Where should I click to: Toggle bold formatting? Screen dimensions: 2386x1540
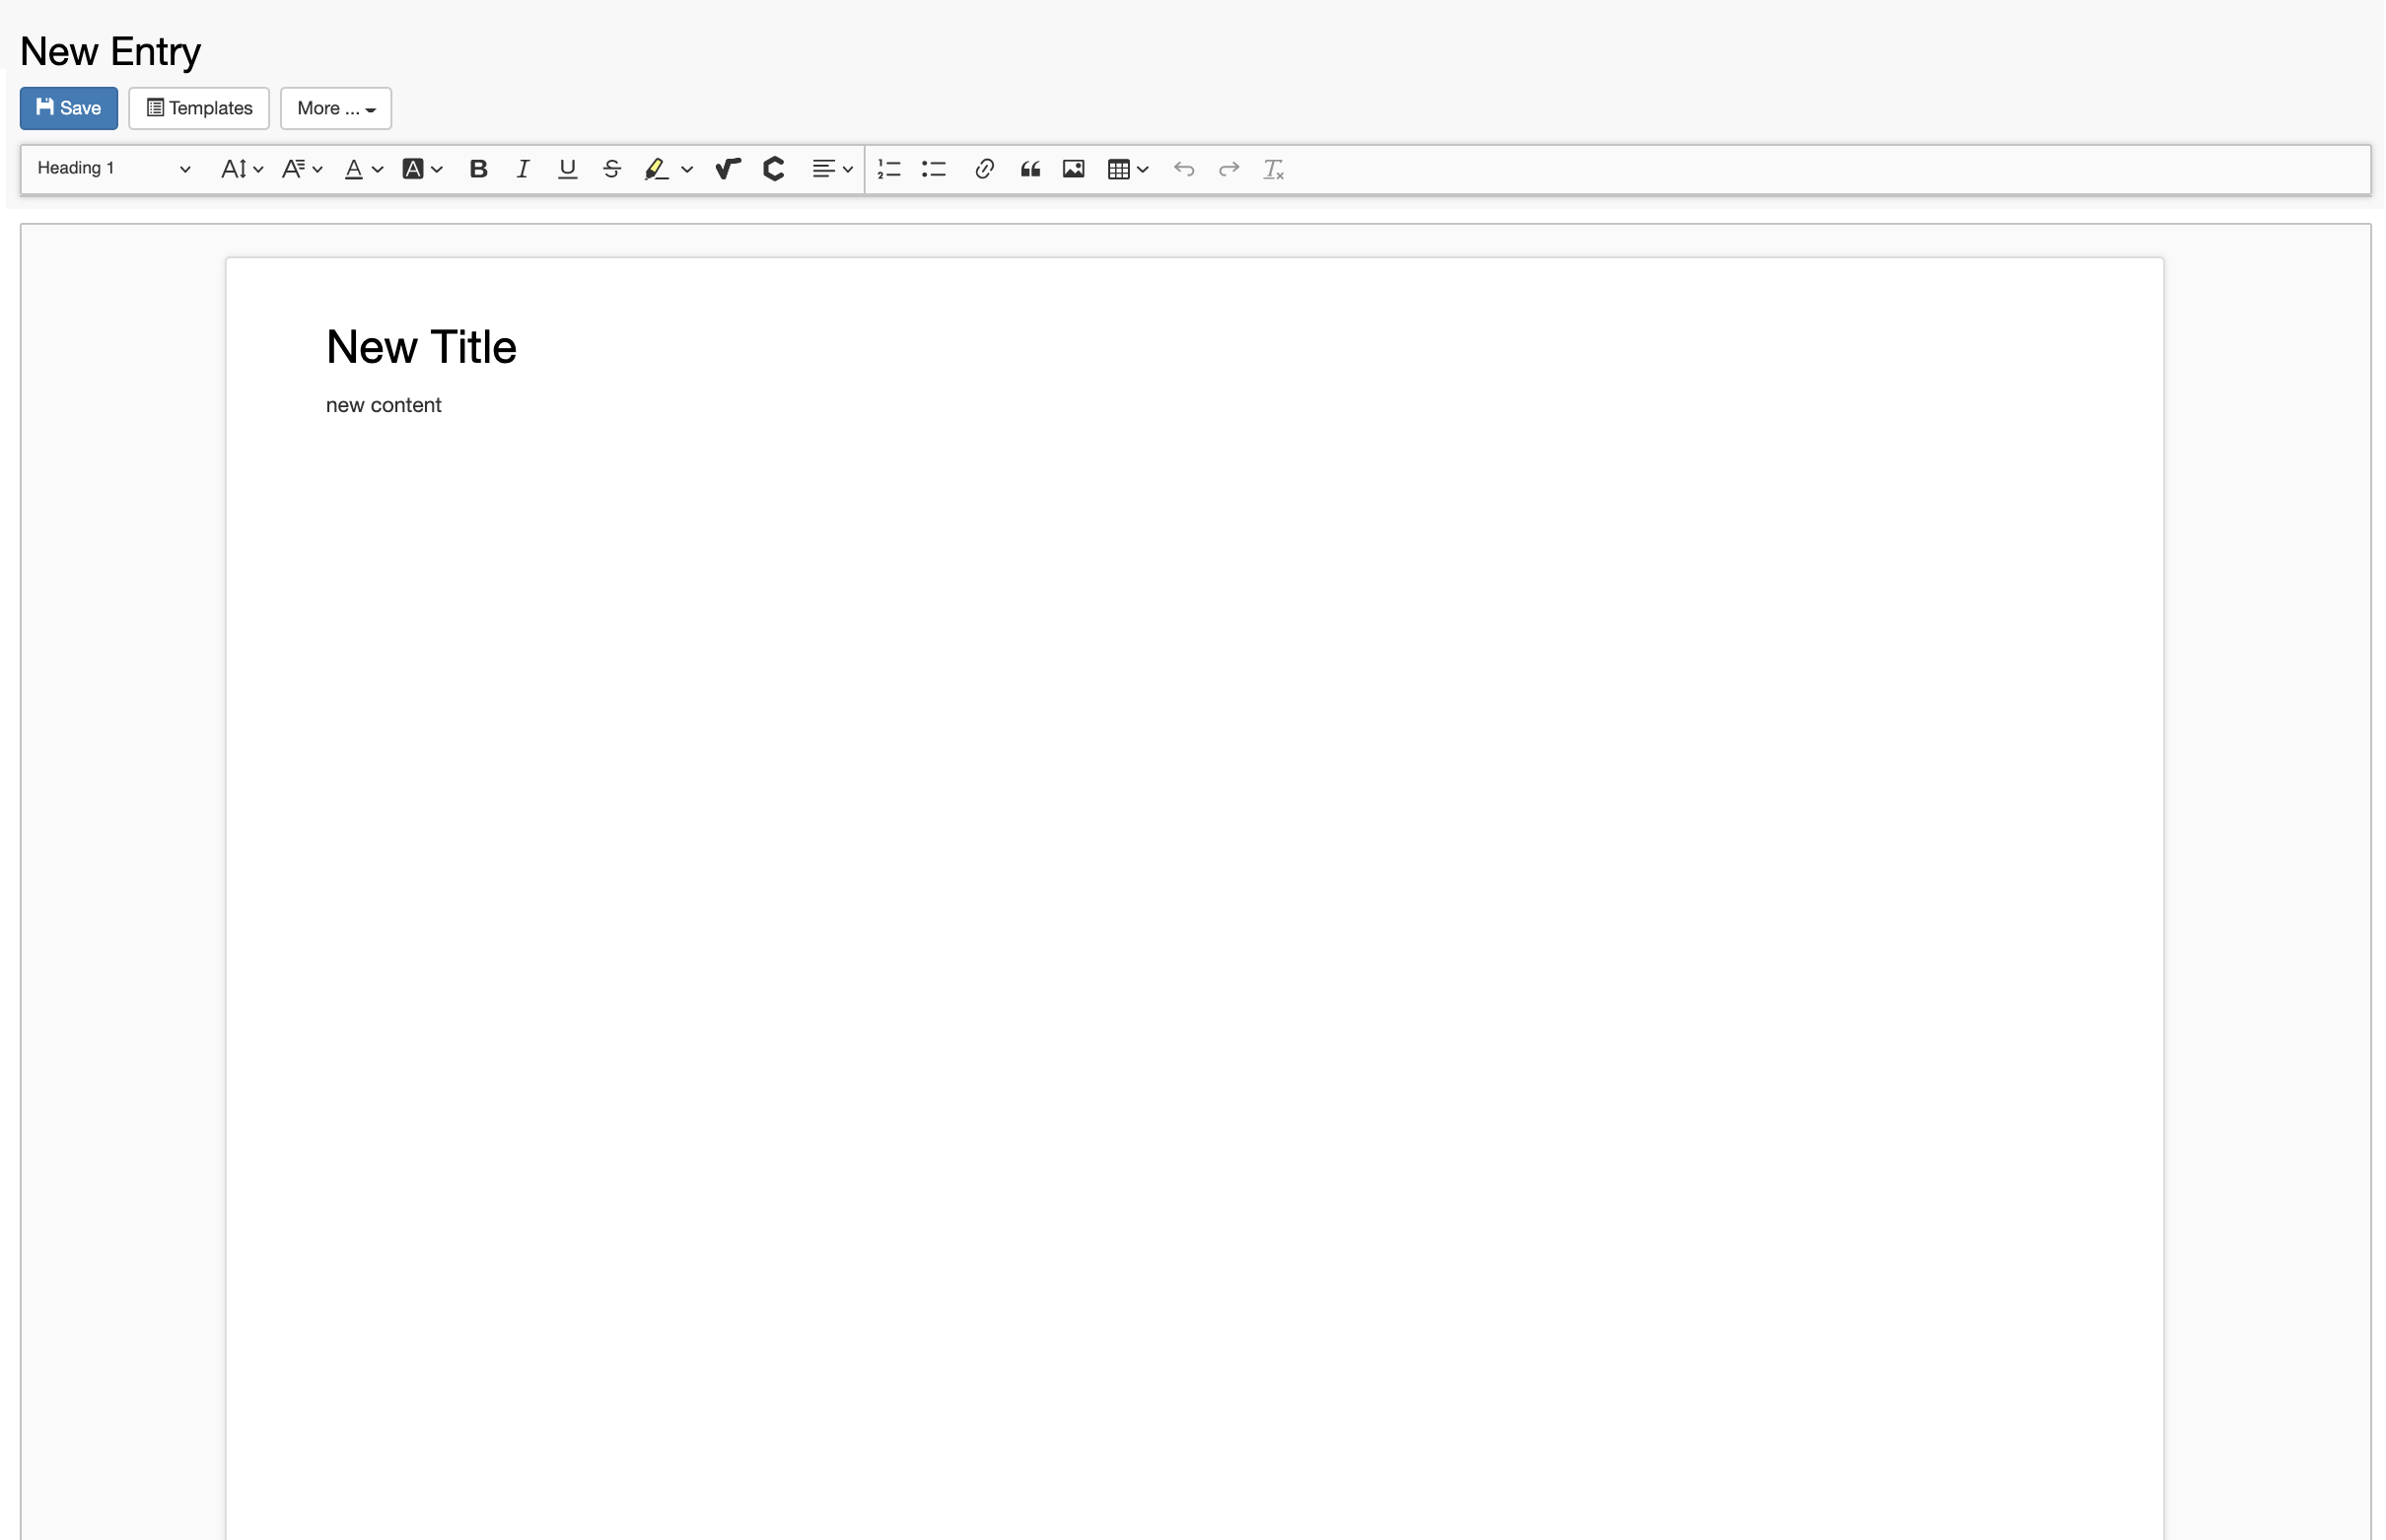click(x=479, y=169)
